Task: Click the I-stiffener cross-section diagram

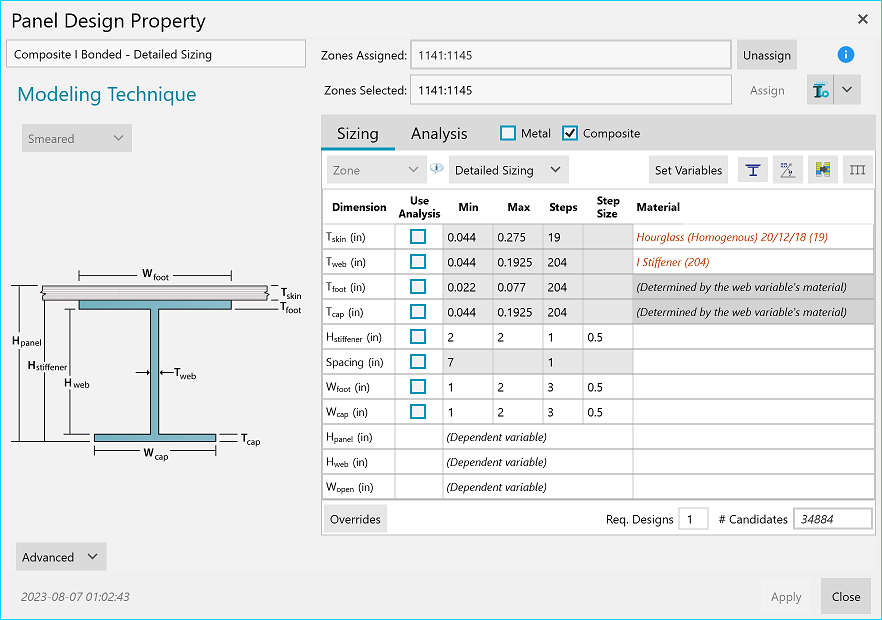Action: pos(156,363)
